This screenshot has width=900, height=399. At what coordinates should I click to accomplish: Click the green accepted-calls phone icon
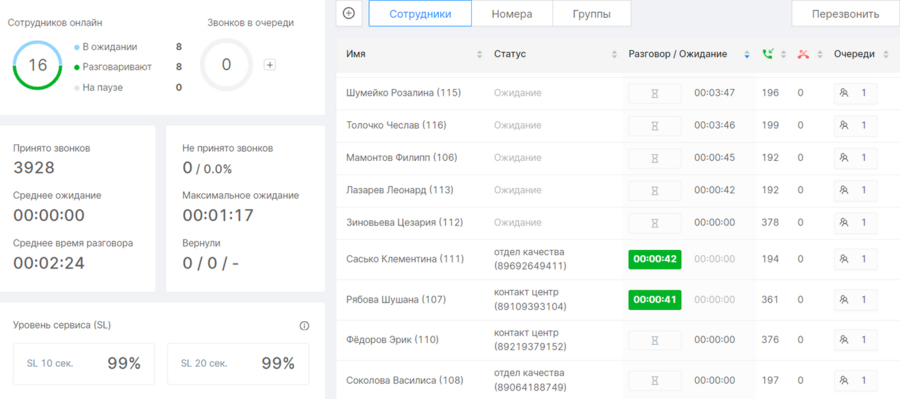[768, 55]
